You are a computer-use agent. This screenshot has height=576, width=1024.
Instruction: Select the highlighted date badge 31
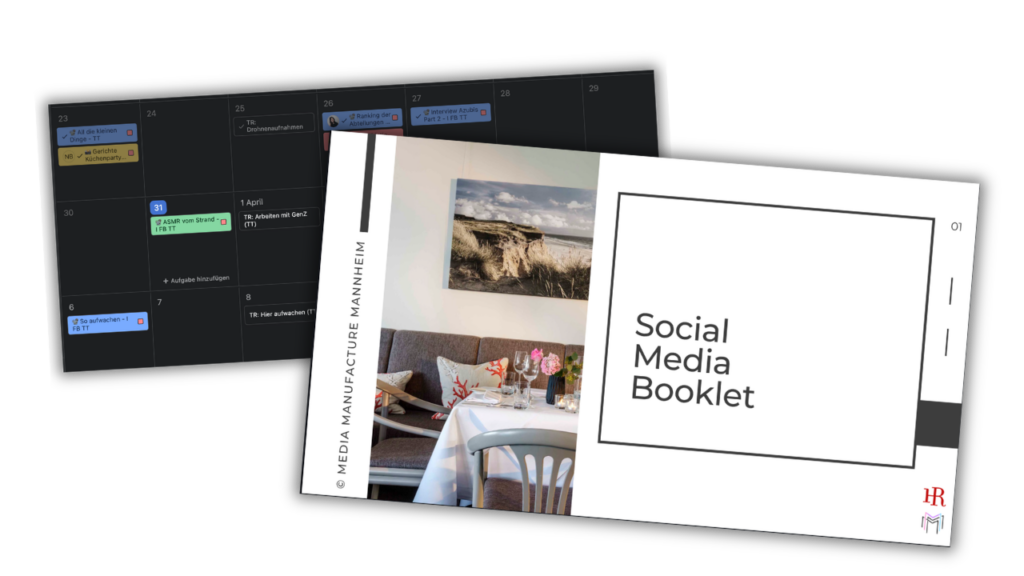point(159,207)
